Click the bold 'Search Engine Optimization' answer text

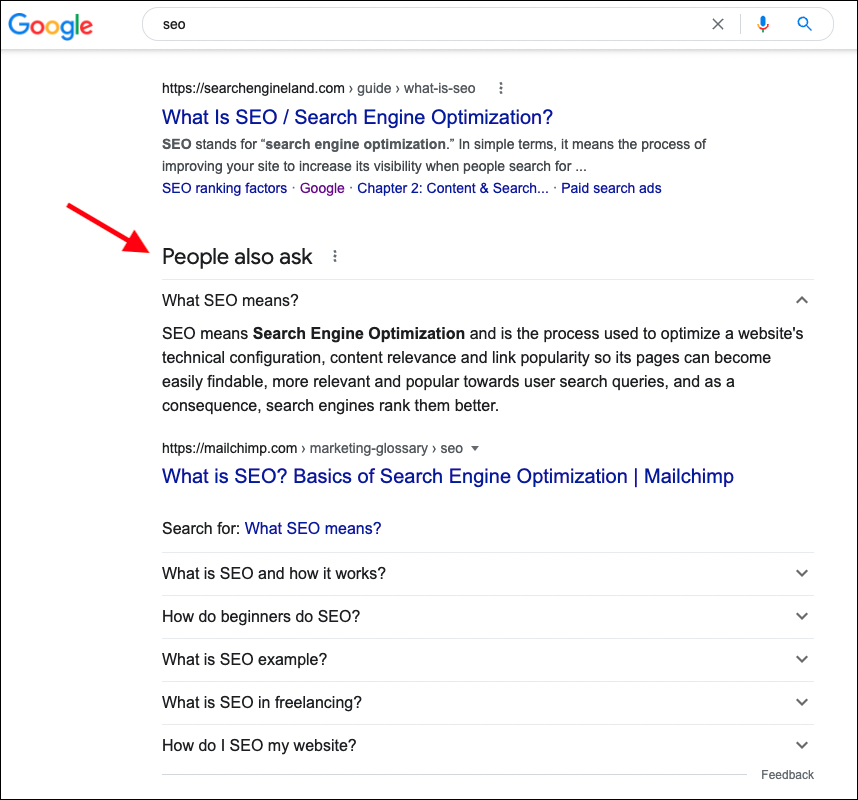pos(358,333)
